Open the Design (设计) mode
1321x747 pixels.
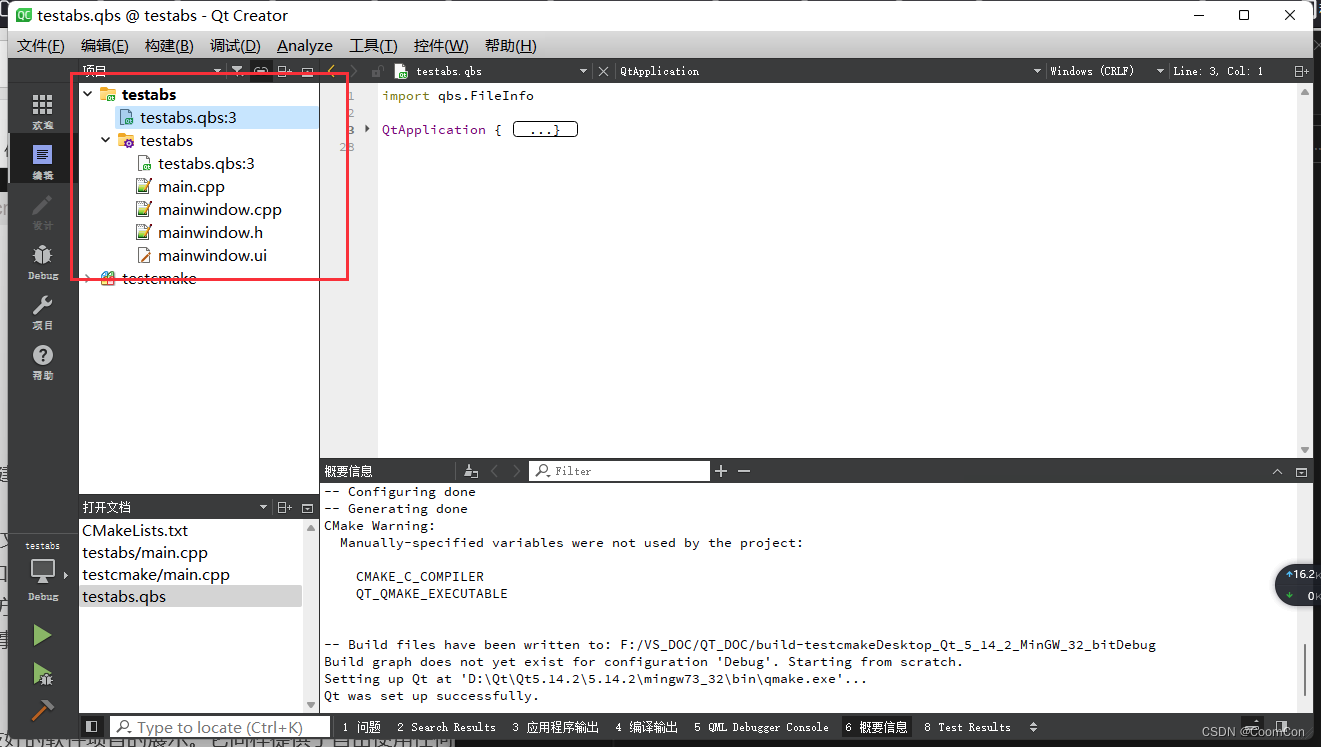pyautogui.click(x=42, y=212)
